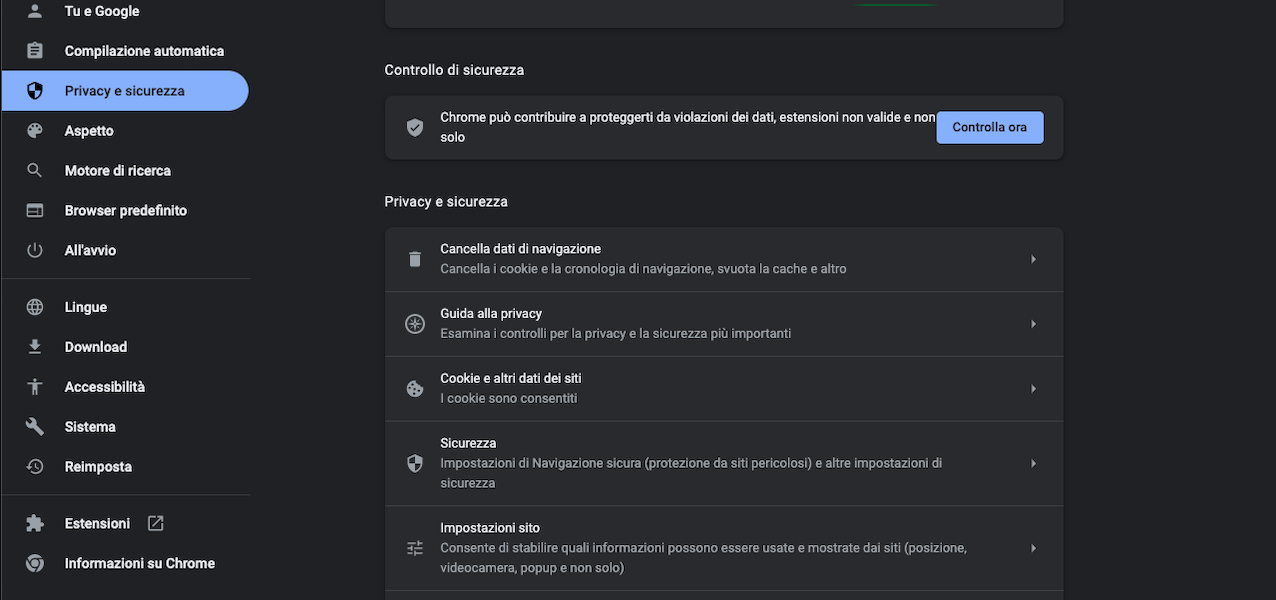This screenshot has height=600, width=1276.
Task: Open the Sicurezza settings row
Action: [x=723, y=463]
